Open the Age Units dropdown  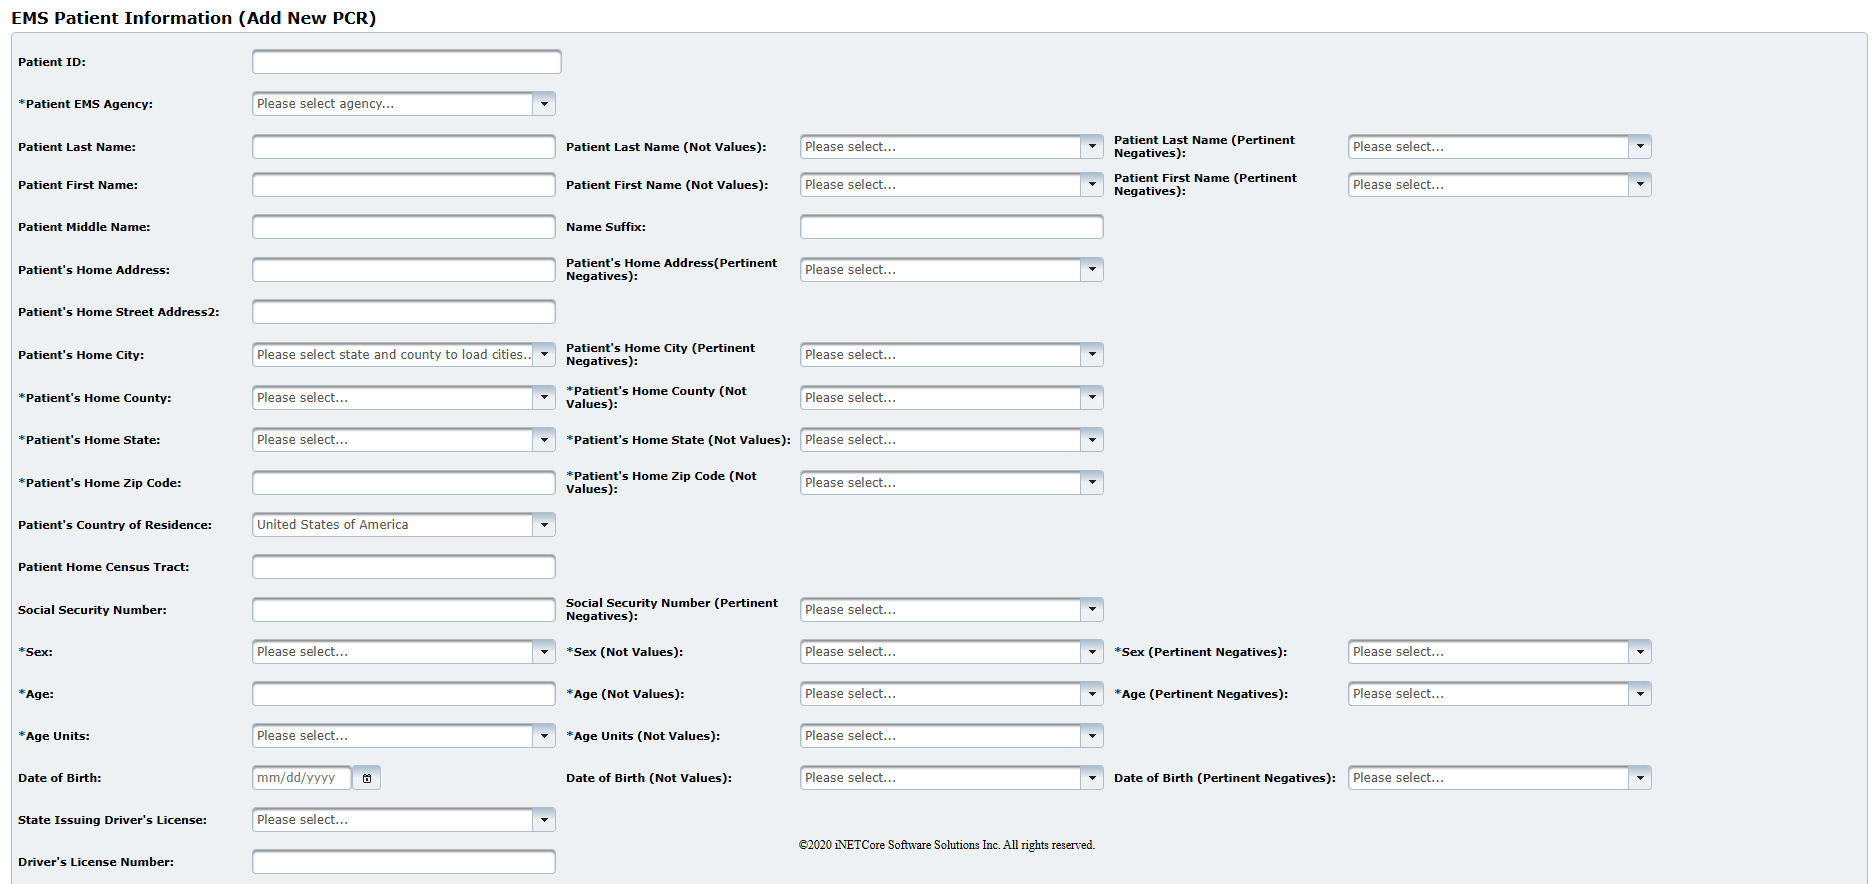point(404,736)
